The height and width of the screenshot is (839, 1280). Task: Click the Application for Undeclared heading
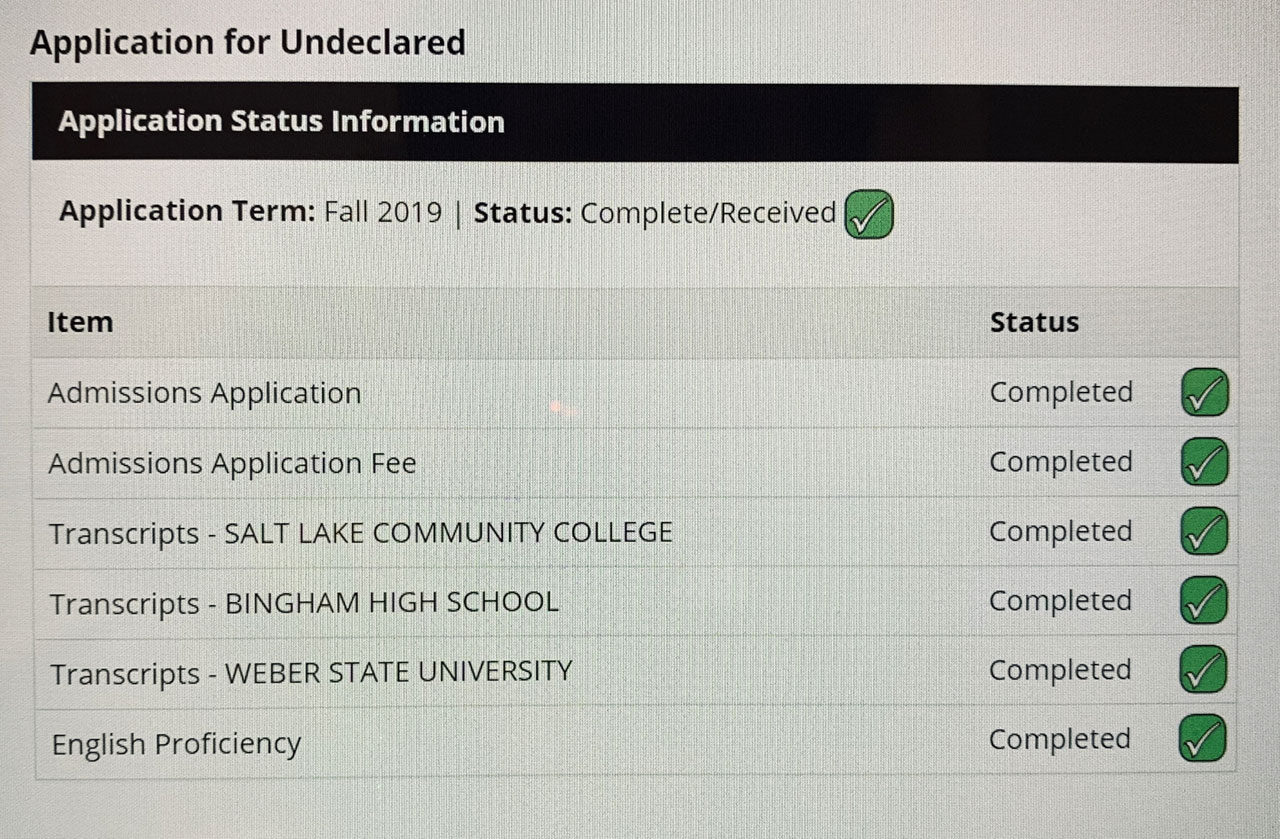point(248,43)
